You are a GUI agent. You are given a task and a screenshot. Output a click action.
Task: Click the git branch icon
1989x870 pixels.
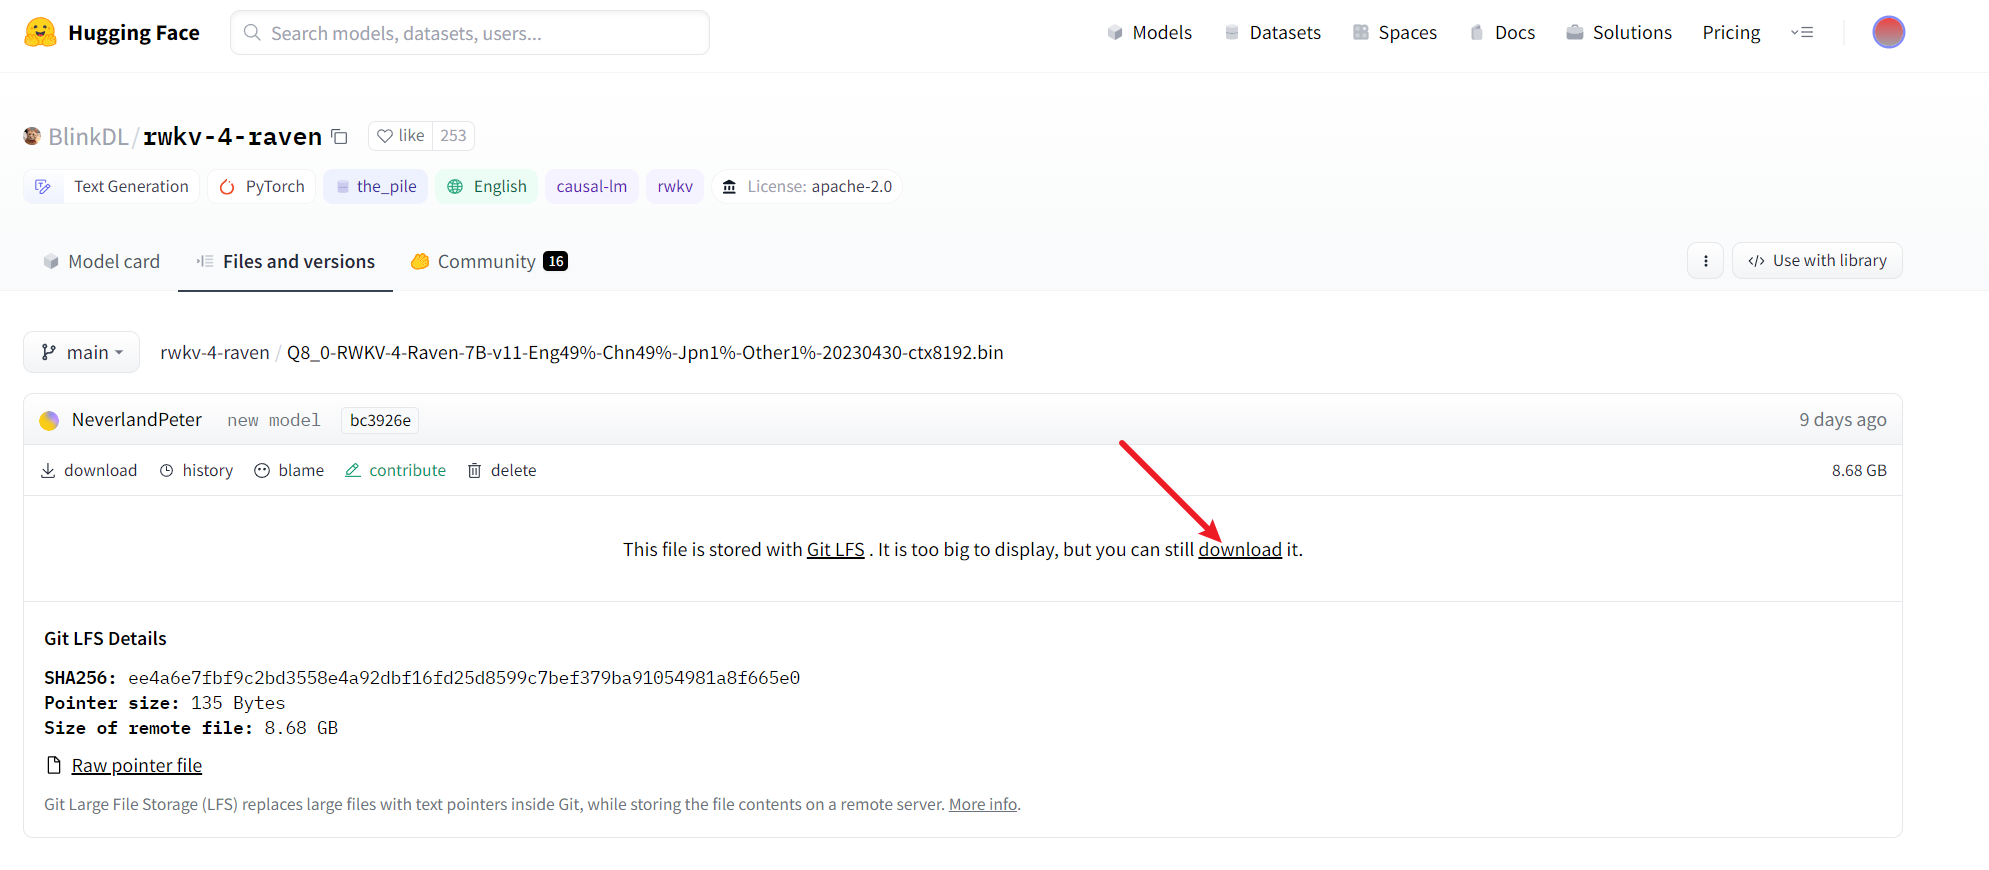(48, 352)
